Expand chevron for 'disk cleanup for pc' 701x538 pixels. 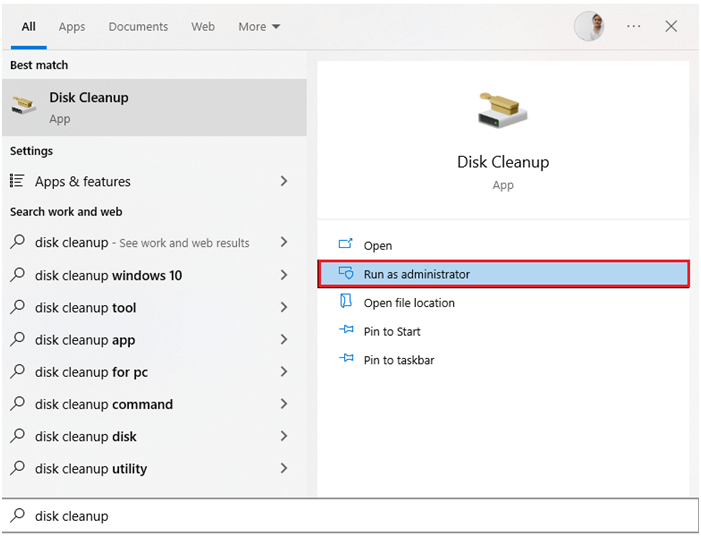[x=284, y=372]
